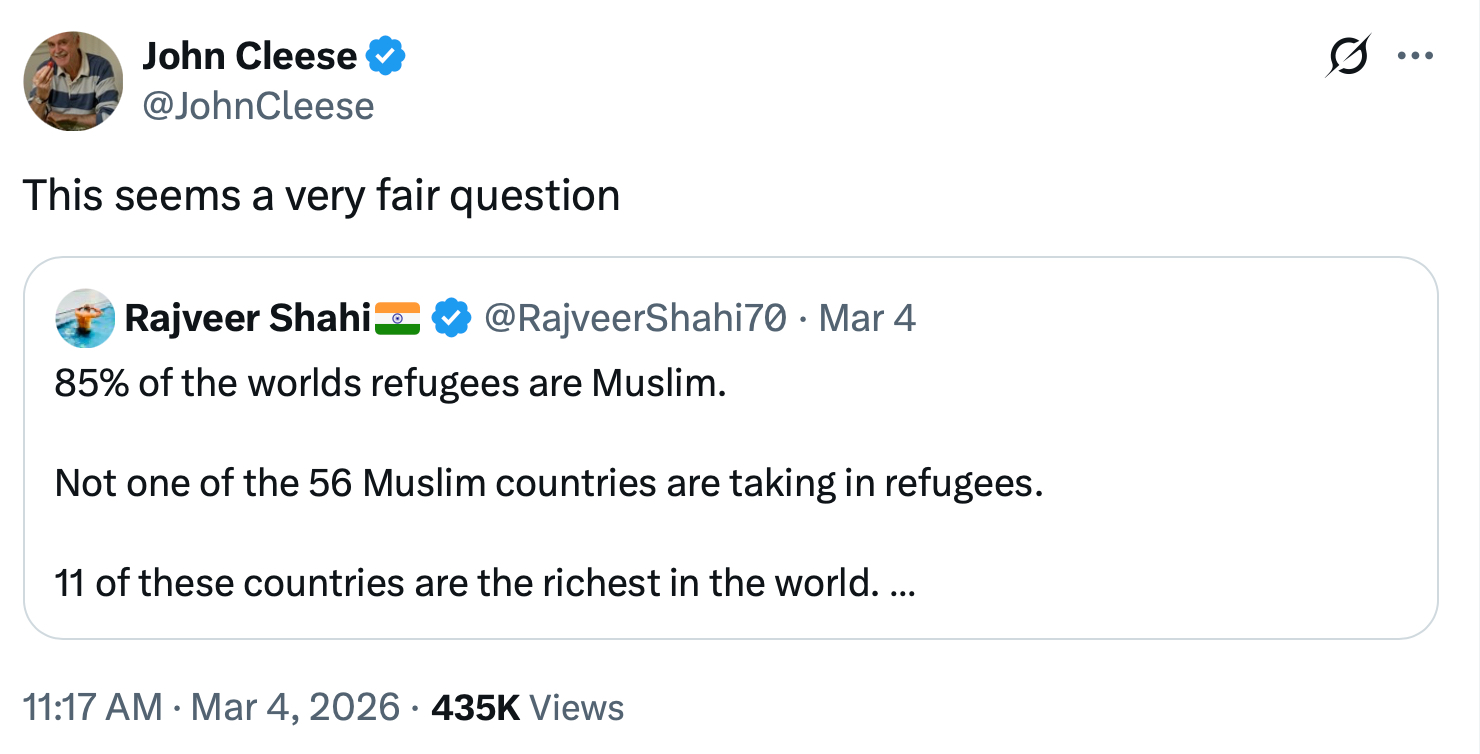Click John Cleese's blue verified badge

coord(386,57)
